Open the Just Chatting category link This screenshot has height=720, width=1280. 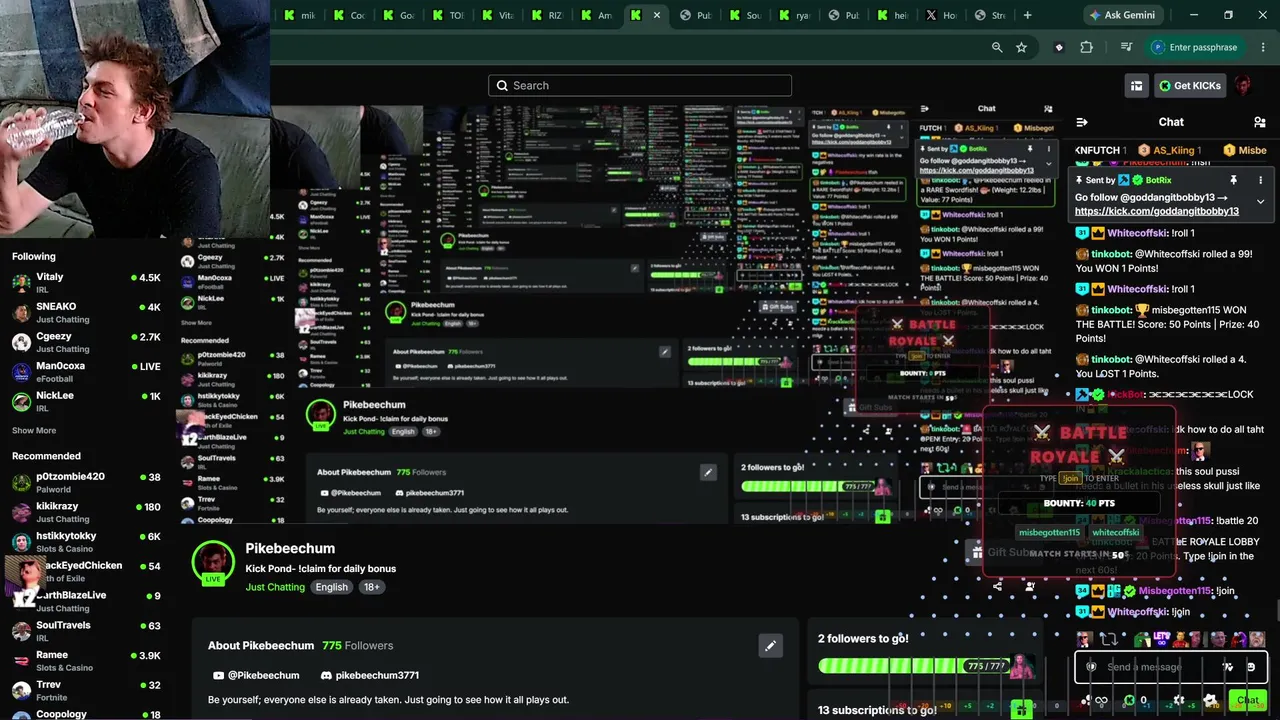coord(275,587)
